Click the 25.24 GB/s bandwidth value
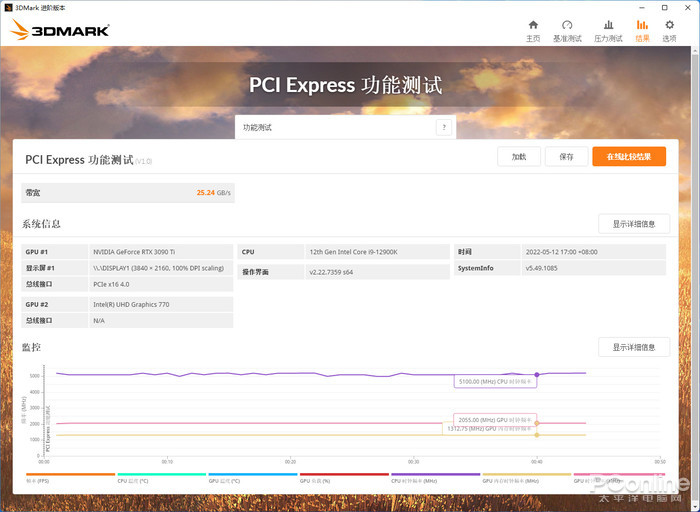Screen dimensions: 700x512 tap(213, 192)
